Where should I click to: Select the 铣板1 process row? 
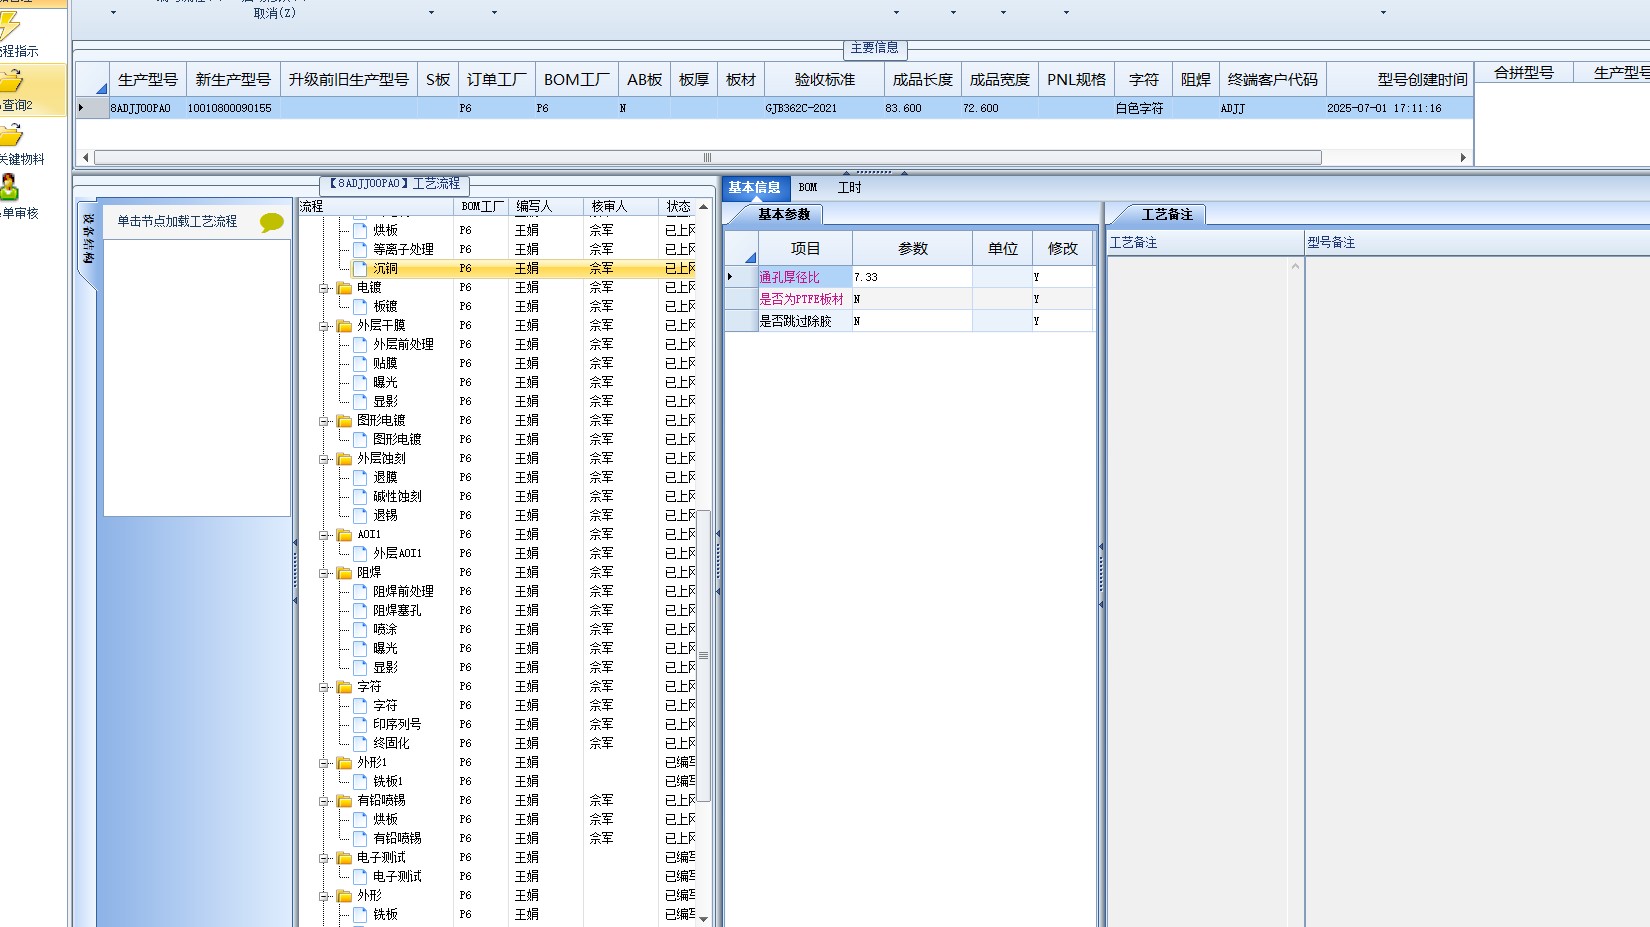pos(388,781)
